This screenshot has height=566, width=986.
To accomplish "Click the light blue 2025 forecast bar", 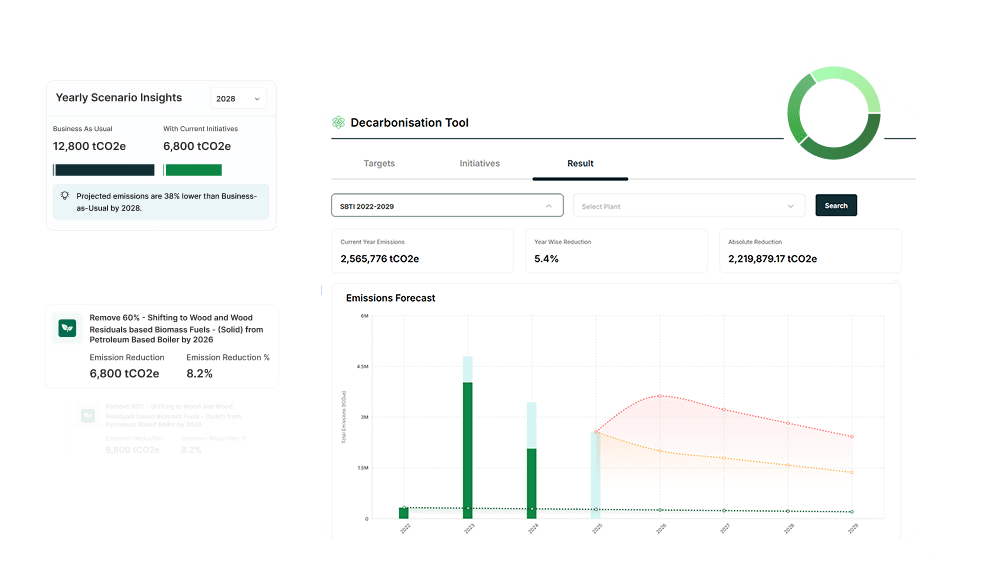I will tap(595, 475).
